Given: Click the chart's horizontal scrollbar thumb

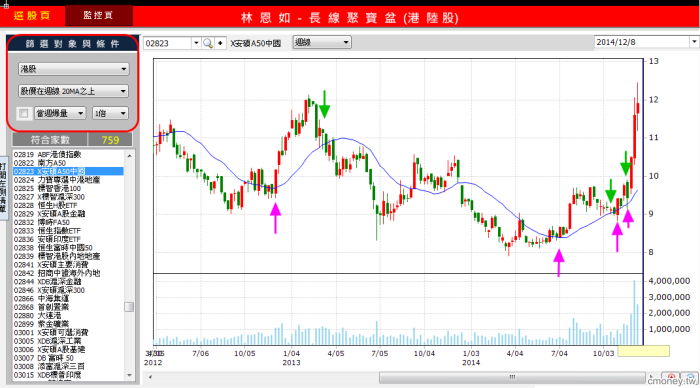Looking at the screenshot, I should 512,377.
